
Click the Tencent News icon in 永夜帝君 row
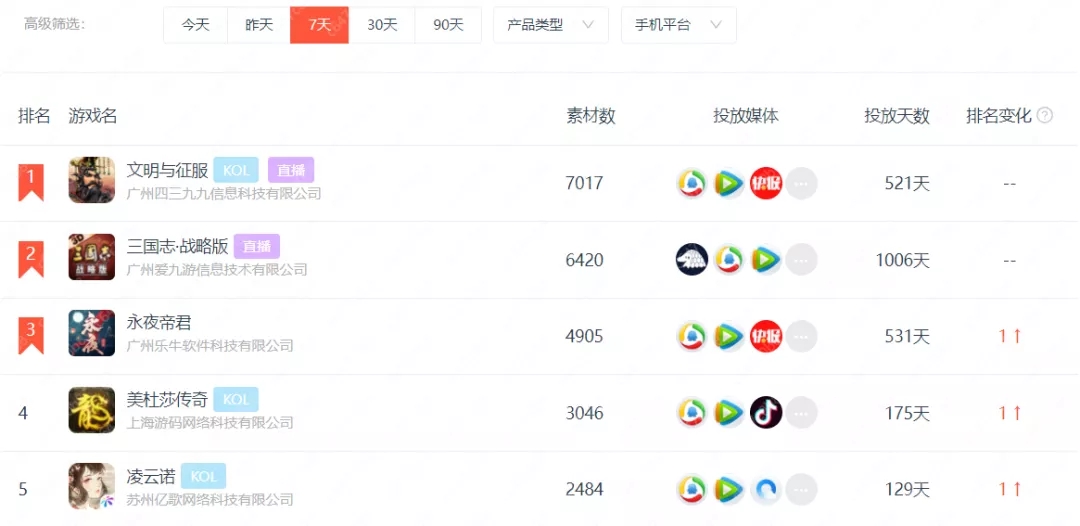coord(692,336)
